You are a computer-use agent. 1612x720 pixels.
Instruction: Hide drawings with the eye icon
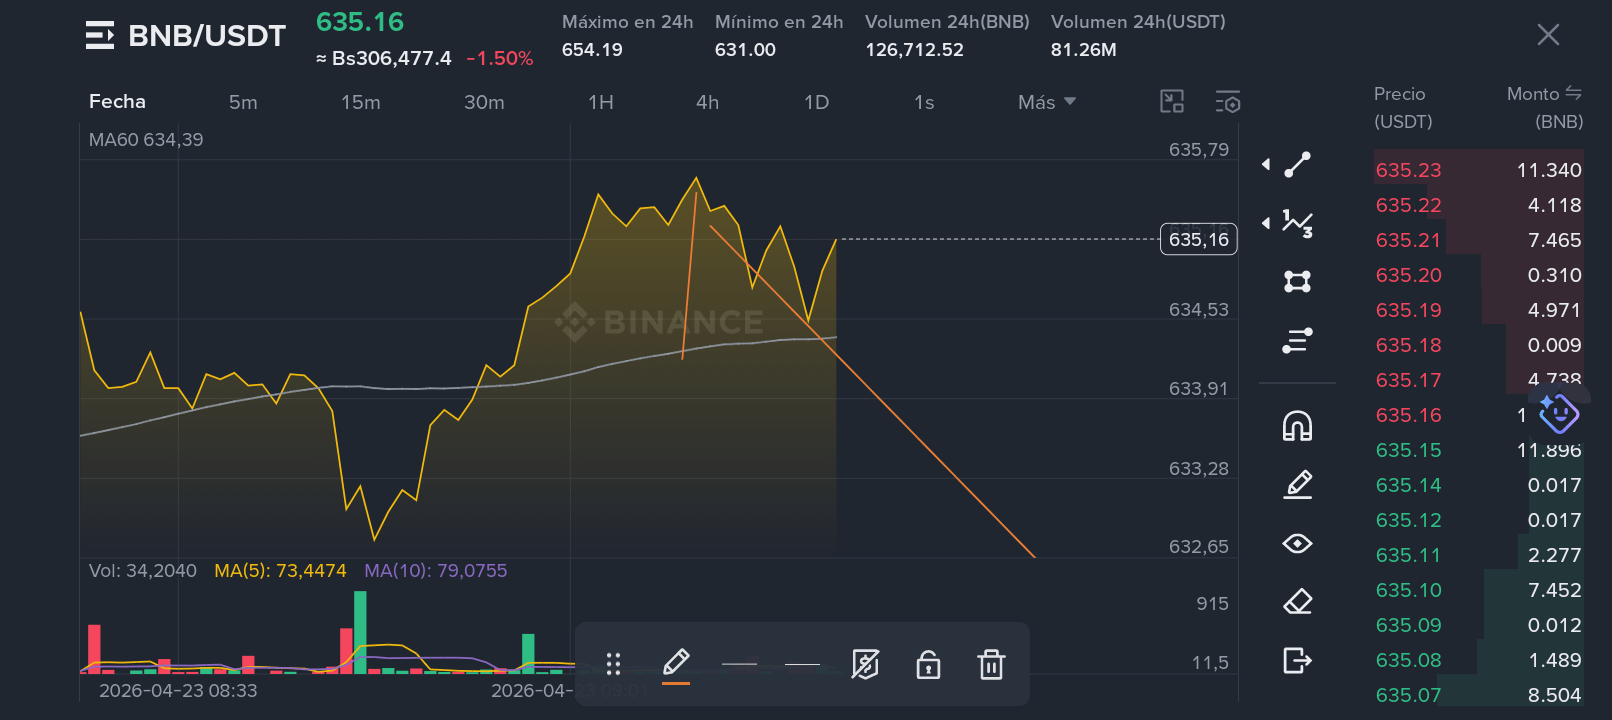coord(1297,543)
